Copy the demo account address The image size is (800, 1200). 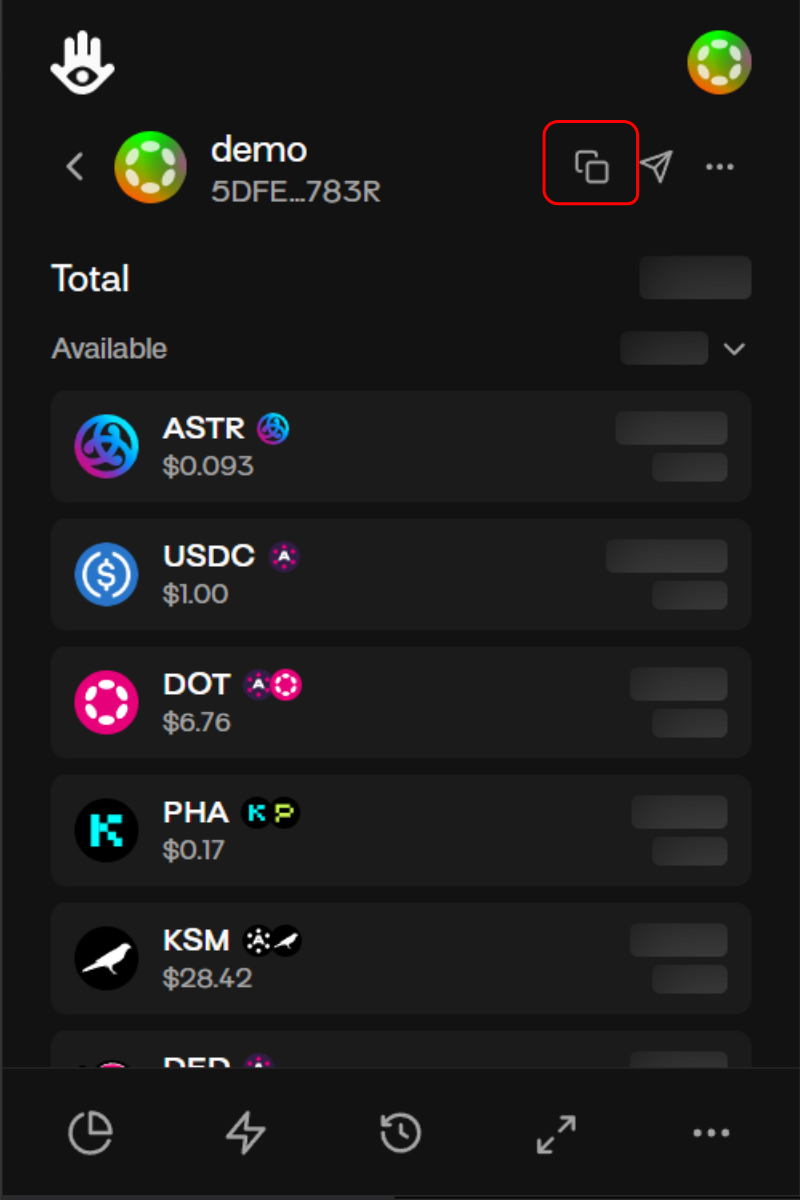click(591, 165)
